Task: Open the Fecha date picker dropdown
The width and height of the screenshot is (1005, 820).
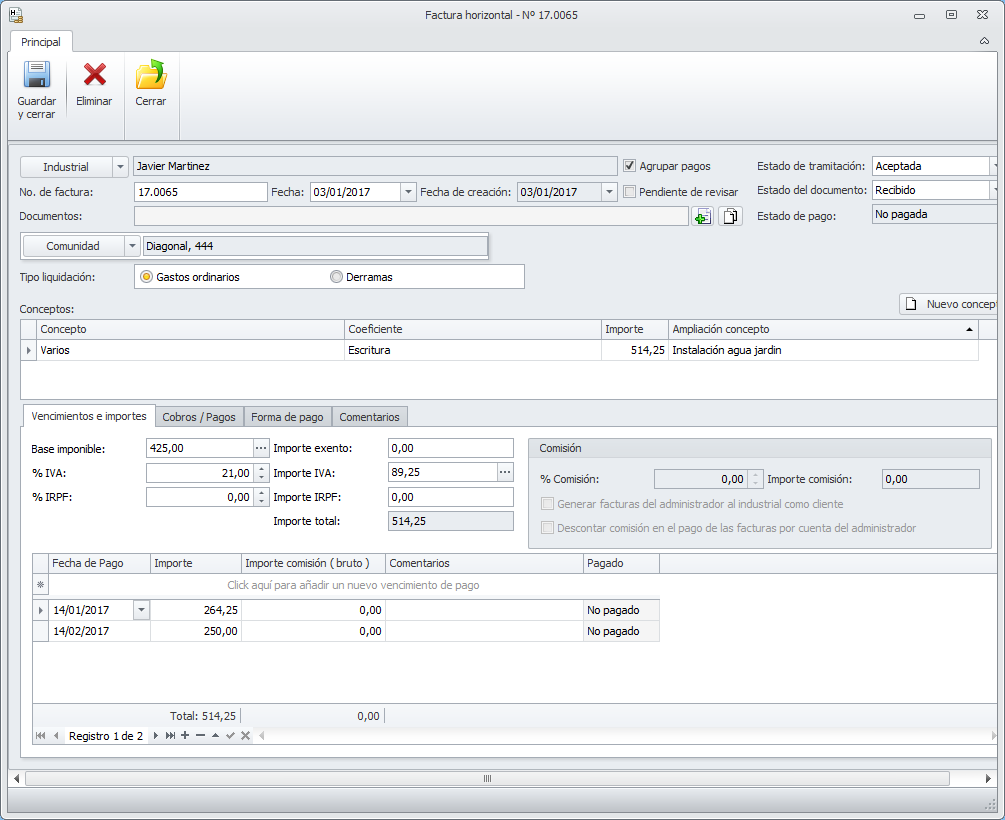Action: (x=408, y=192)
